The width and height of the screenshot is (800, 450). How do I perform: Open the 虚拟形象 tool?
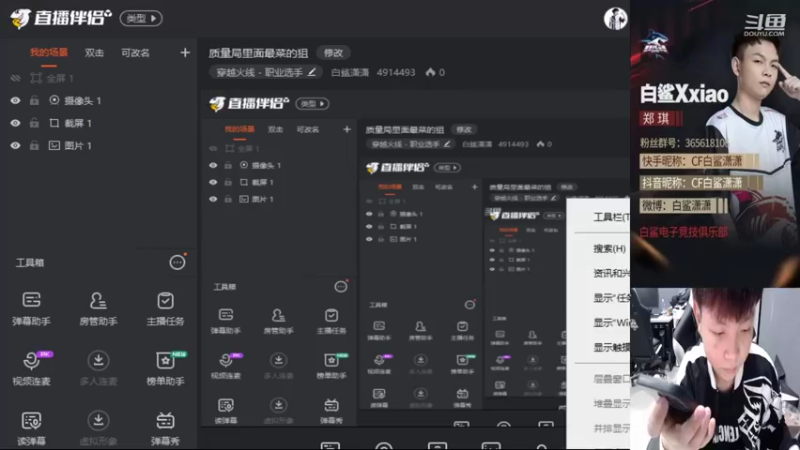coord(98,429)
